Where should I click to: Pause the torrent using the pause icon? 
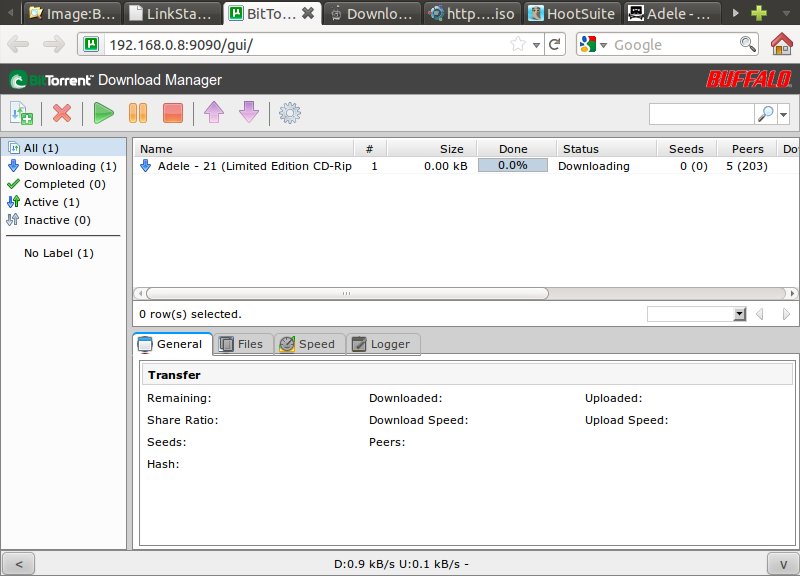point(138,114)
